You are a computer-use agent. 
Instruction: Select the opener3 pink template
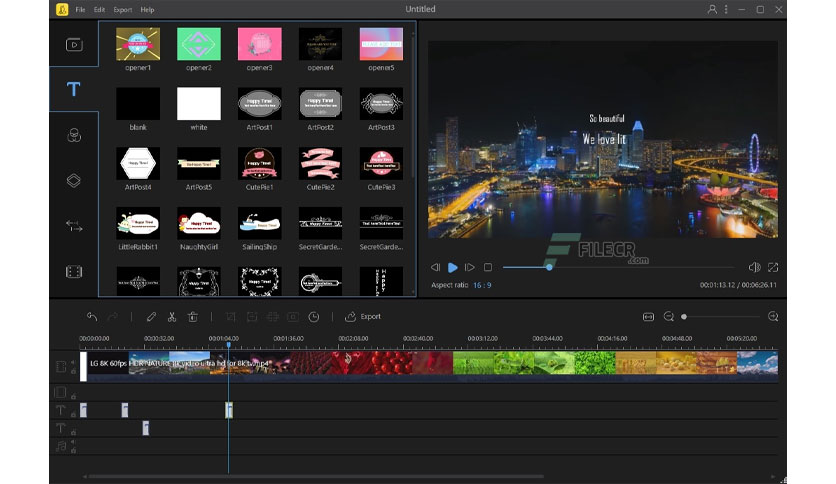pyautogui.click(x=260, y=44)
